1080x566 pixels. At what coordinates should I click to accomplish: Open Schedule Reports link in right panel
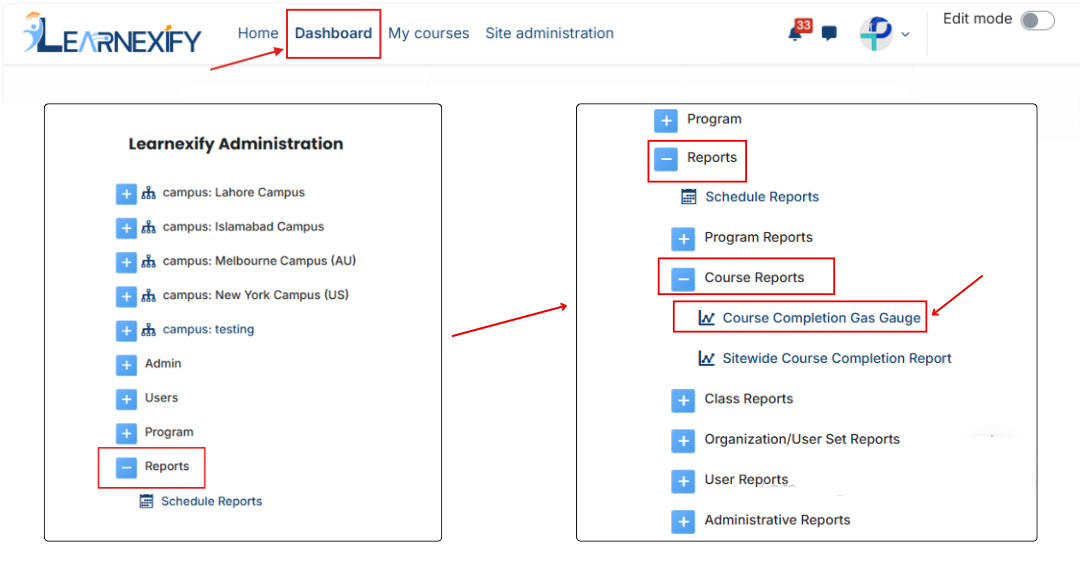[762, 197]
